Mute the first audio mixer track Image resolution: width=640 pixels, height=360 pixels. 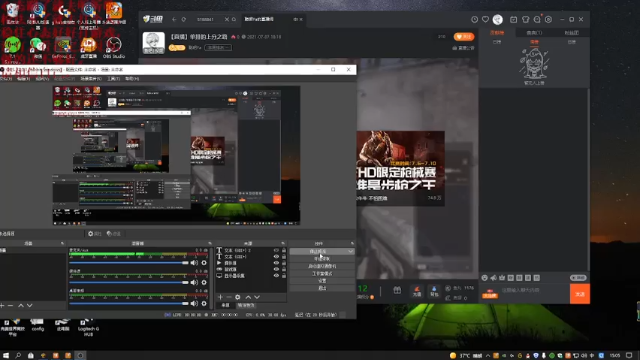(x=194, y=263)
